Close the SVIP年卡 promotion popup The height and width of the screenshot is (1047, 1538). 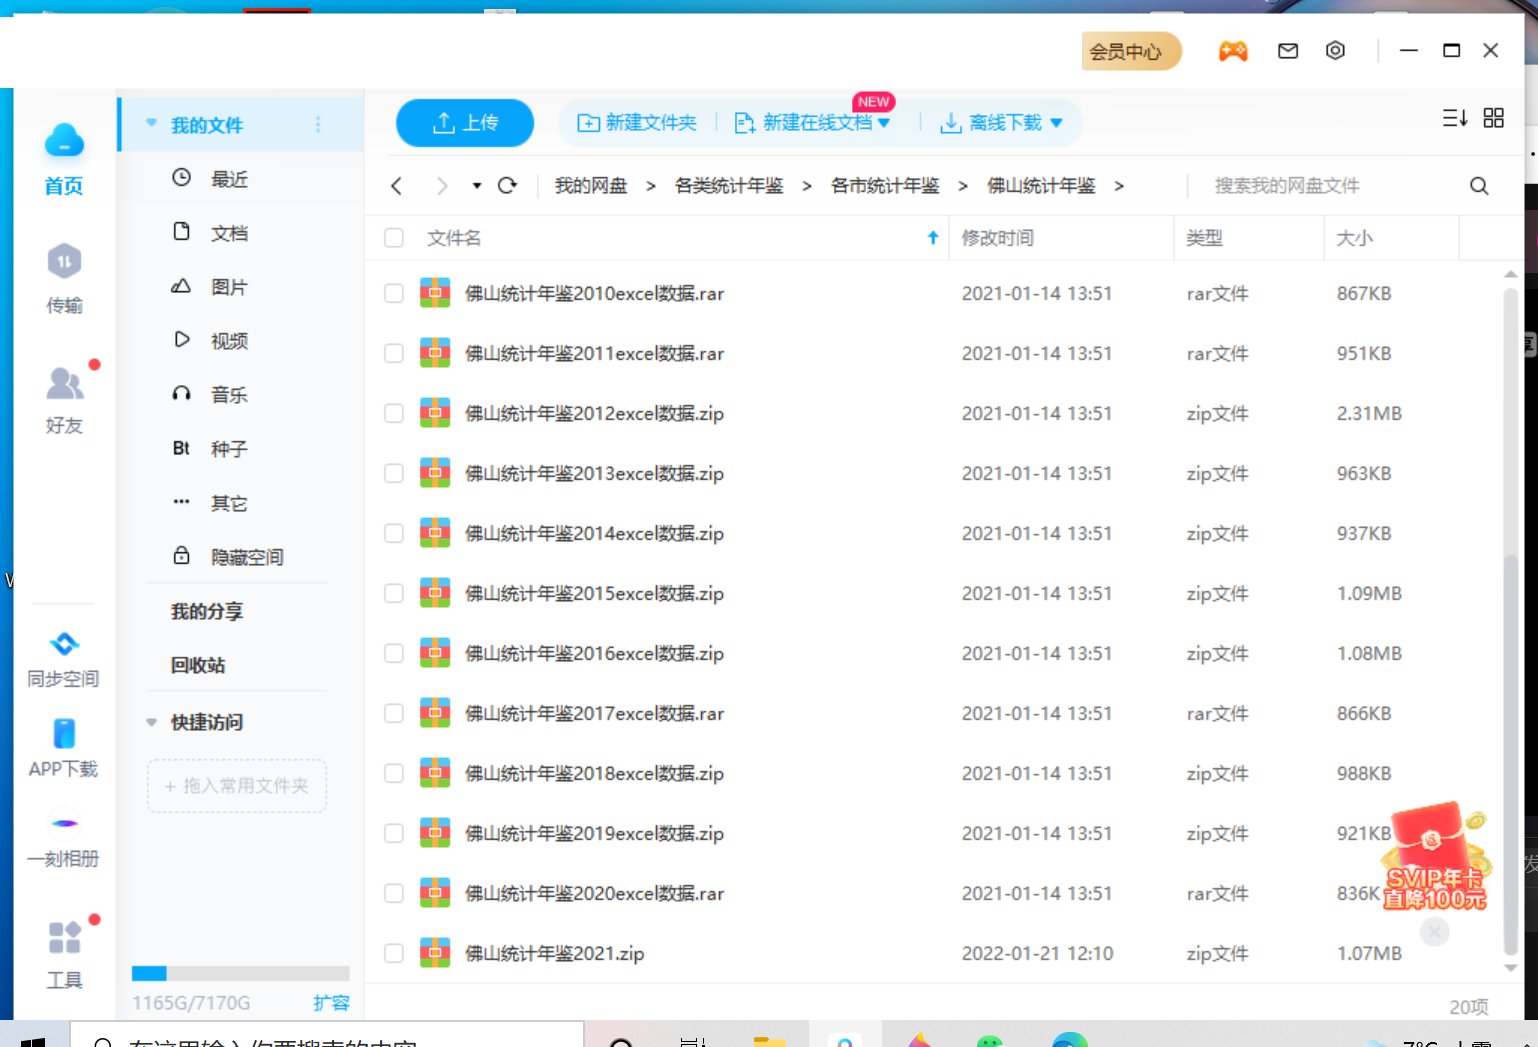[x=1435, y=932]
